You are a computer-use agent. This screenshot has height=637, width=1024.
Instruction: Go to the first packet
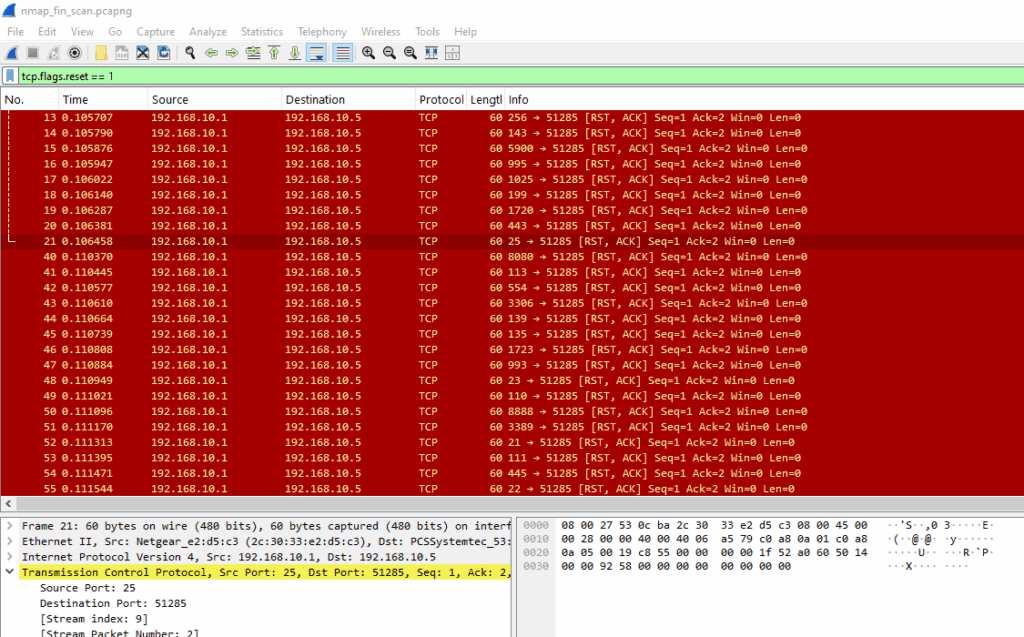tap(274, 53)
